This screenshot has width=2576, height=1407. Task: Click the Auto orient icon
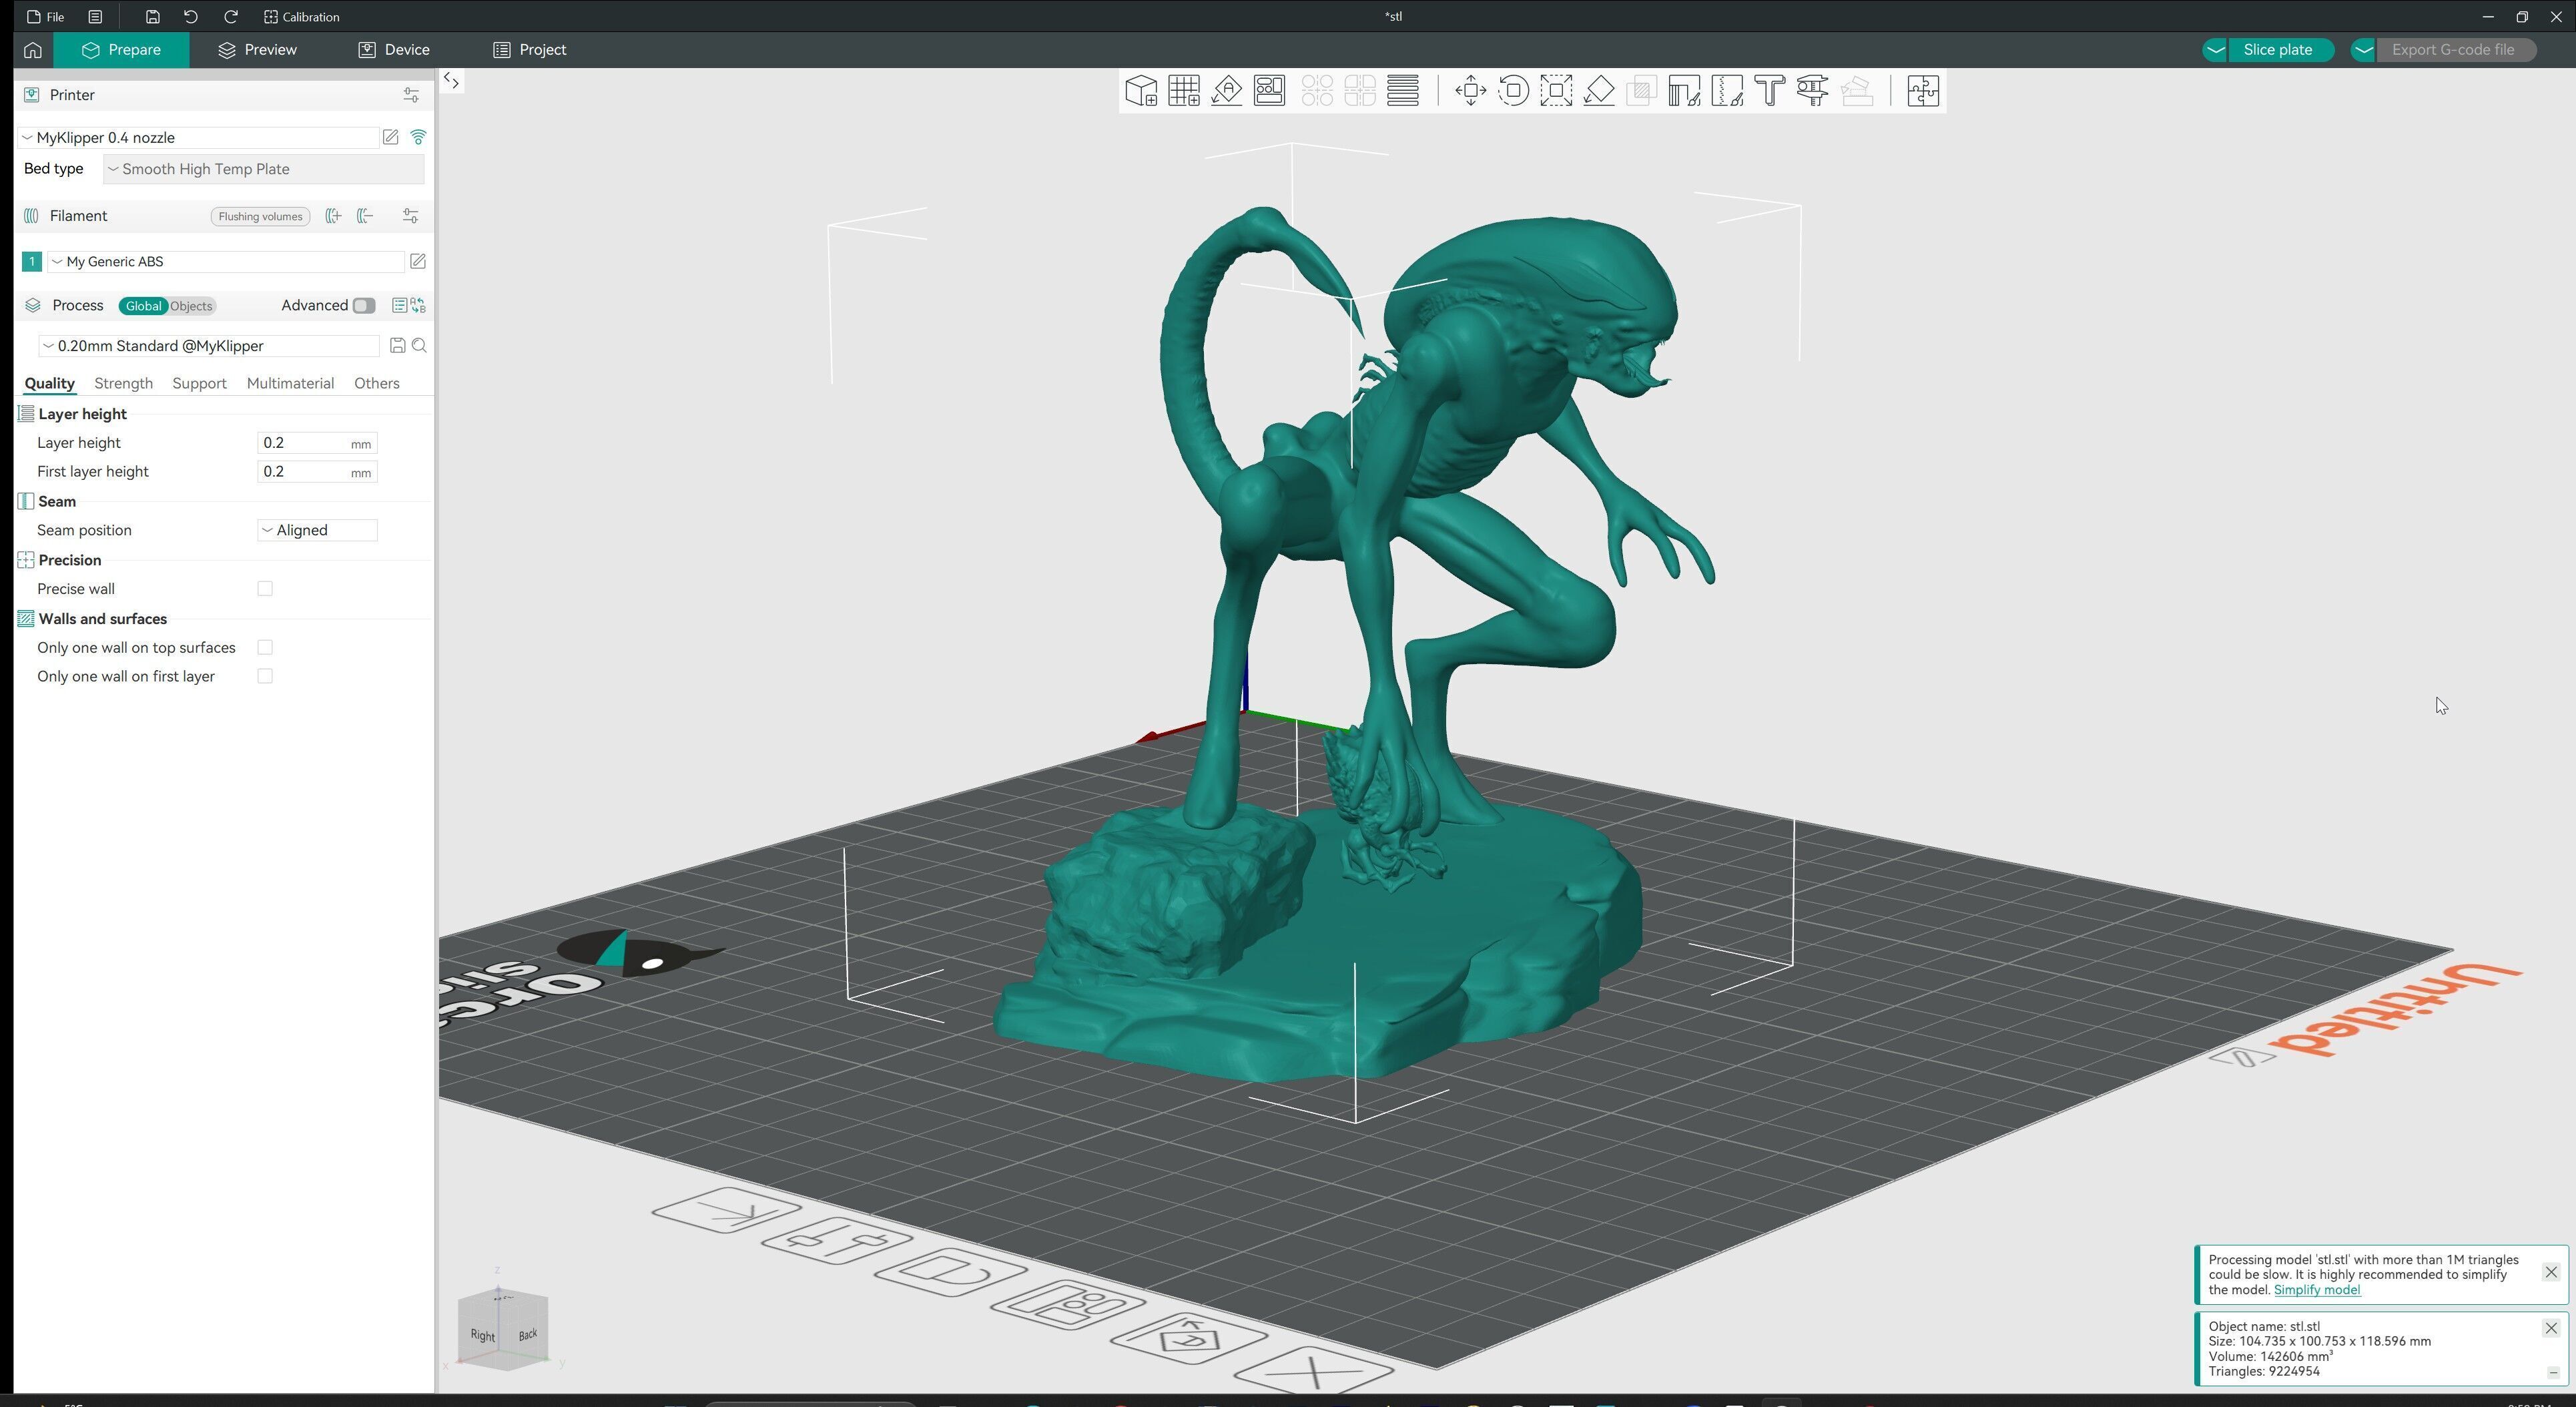coord(1227,91)
